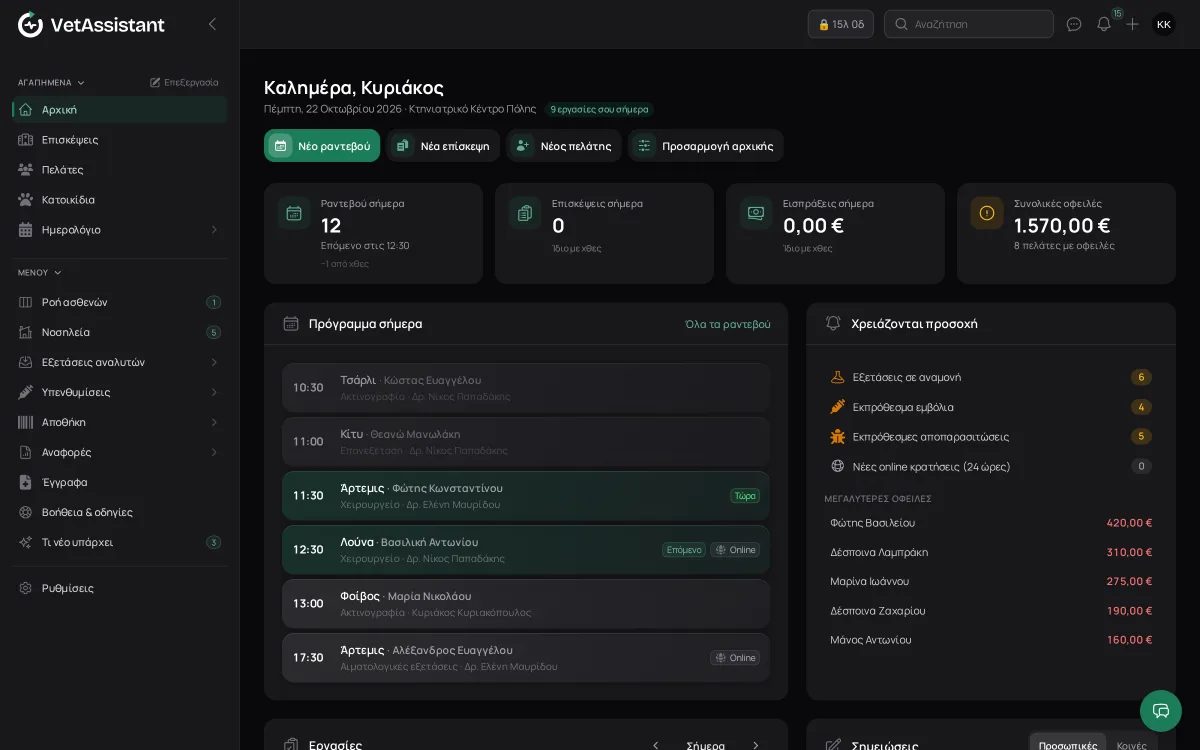This screenshot has height=750, width=1200.
Task: Expand the Υπενθυμίσεις submenu
Action: coord(214,392)
